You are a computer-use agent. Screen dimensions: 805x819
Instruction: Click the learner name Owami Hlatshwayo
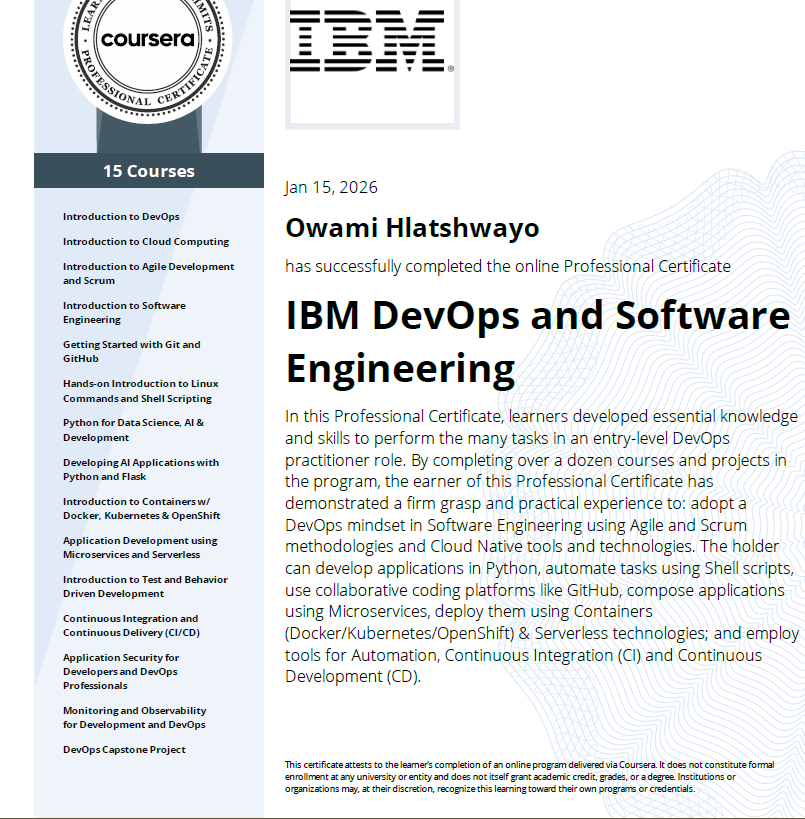[412, 228]
